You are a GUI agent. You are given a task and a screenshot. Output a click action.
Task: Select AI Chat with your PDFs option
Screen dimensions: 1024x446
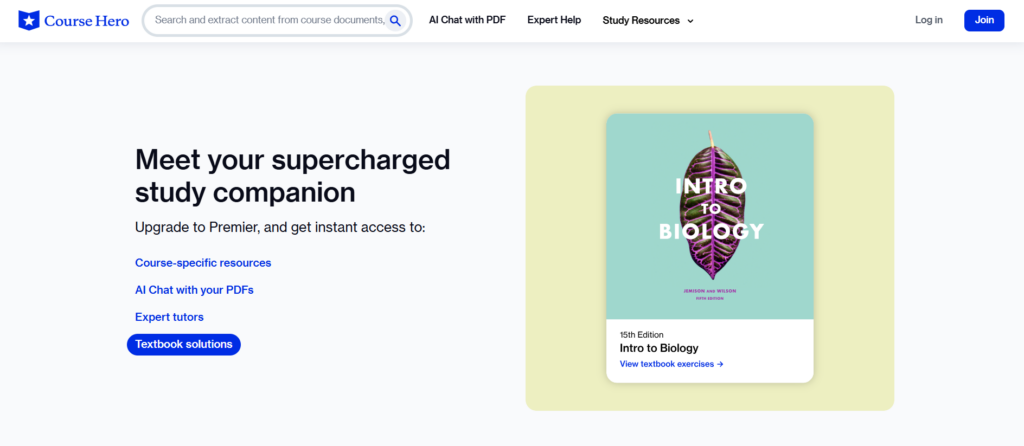[187, 290]
